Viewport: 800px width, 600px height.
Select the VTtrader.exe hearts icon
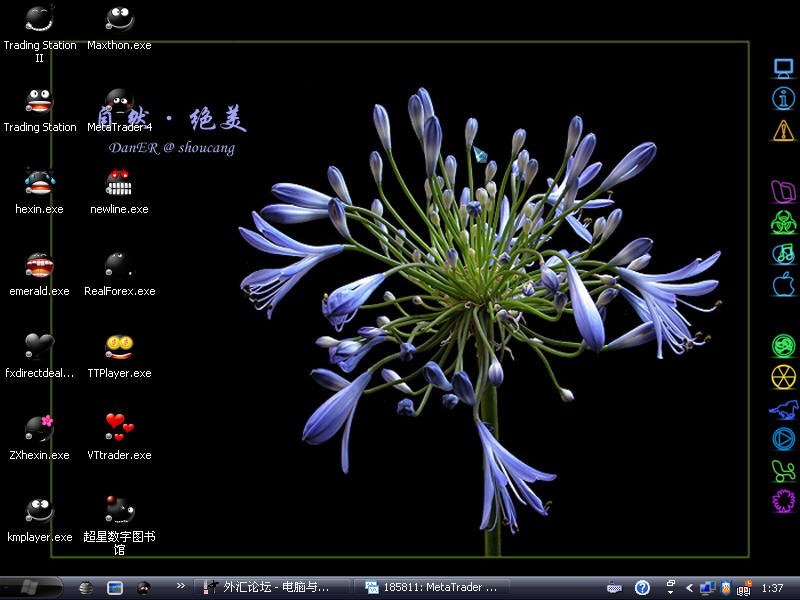pyautogui.click(x=119, y=430)
